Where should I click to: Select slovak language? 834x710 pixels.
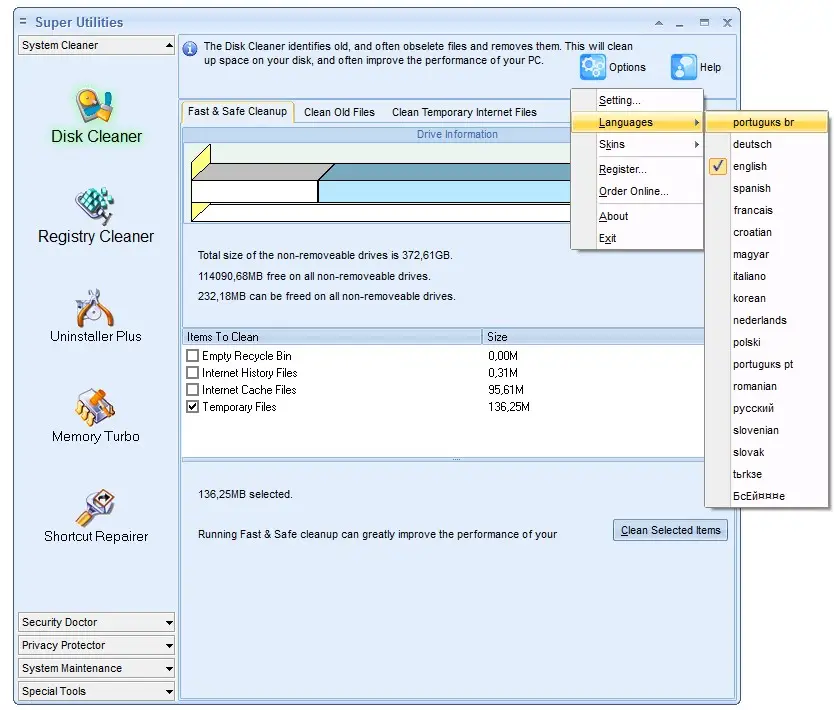[766, 452]
